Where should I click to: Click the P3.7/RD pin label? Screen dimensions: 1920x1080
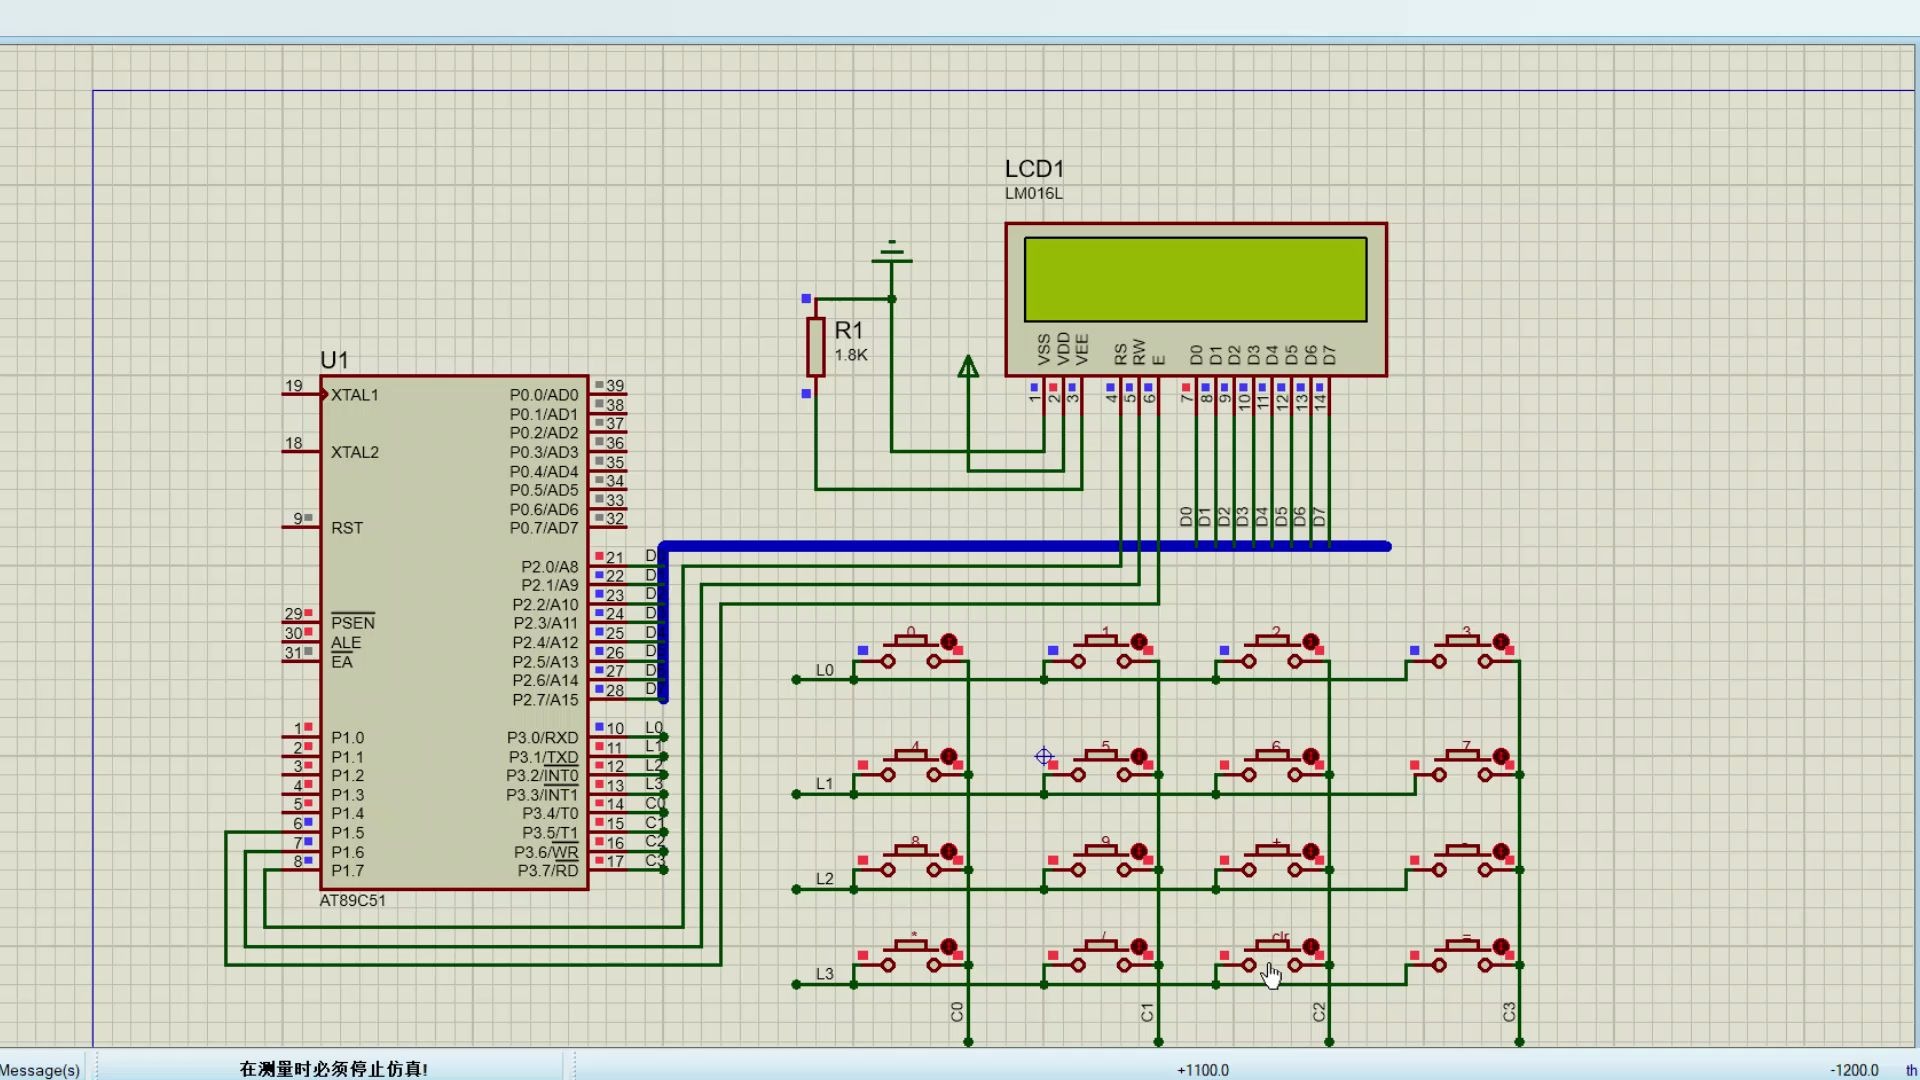click(x=548, y=871)
